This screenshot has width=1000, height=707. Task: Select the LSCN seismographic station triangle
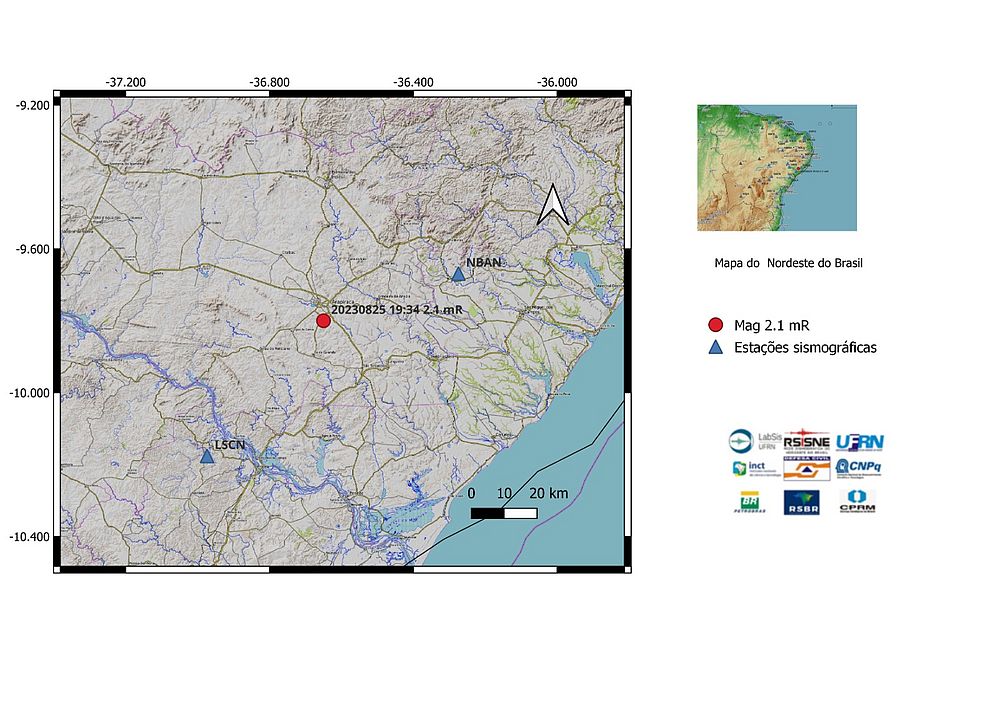pyautogui.click(x=207, y=456)
